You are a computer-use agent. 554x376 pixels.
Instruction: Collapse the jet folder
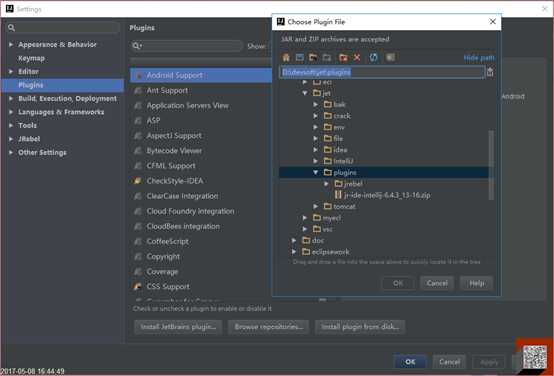[305, 93]
